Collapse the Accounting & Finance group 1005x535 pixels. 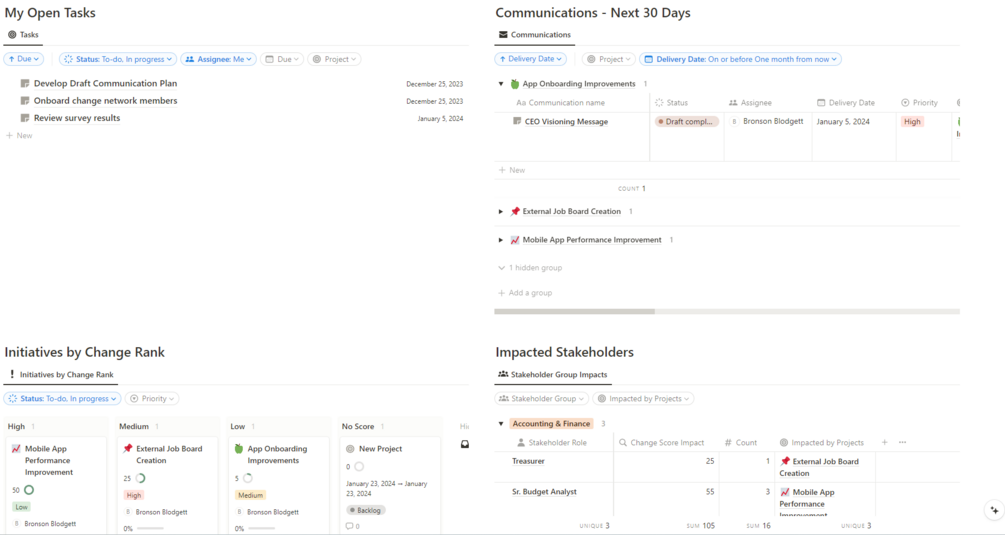(501, 424)
